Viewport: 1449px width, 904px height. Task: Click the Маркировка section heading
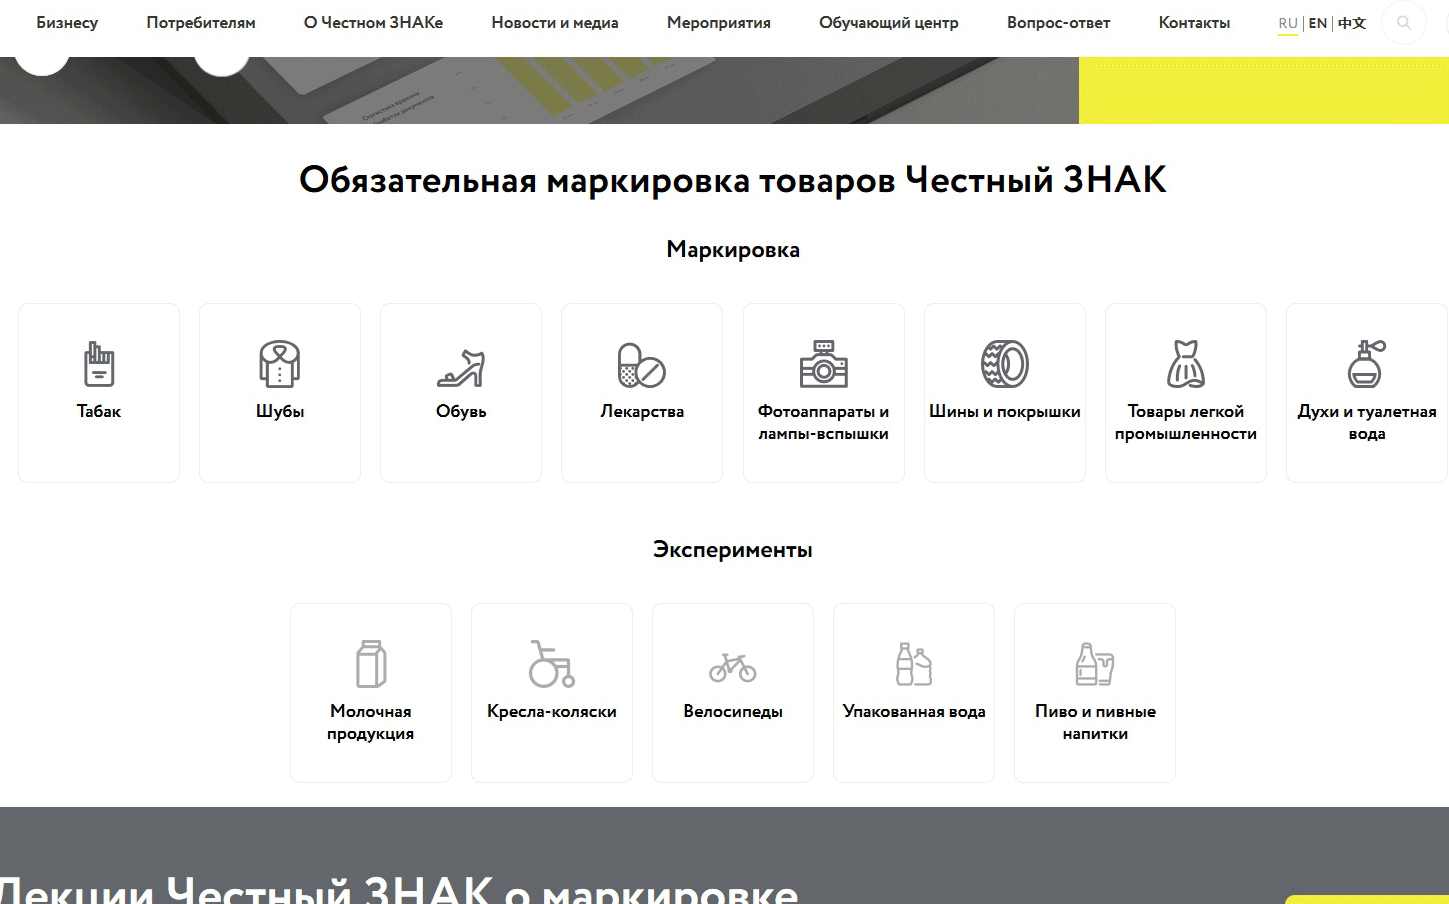733,249
